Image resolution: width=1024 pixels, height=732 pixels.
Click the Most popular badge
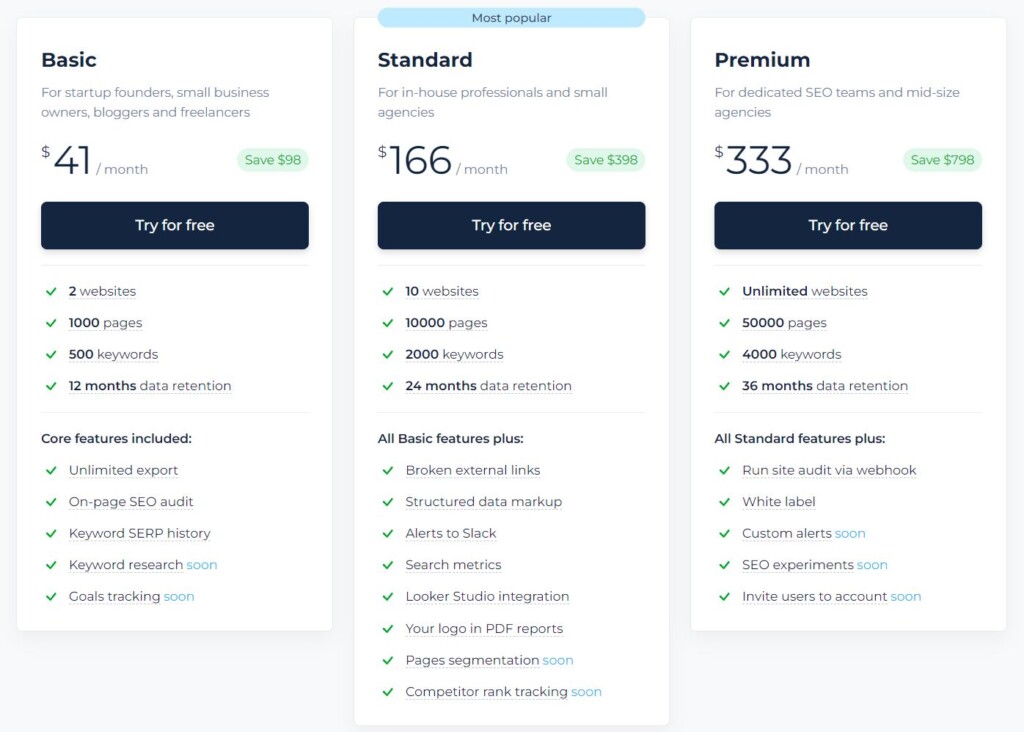tap(511, 18)
